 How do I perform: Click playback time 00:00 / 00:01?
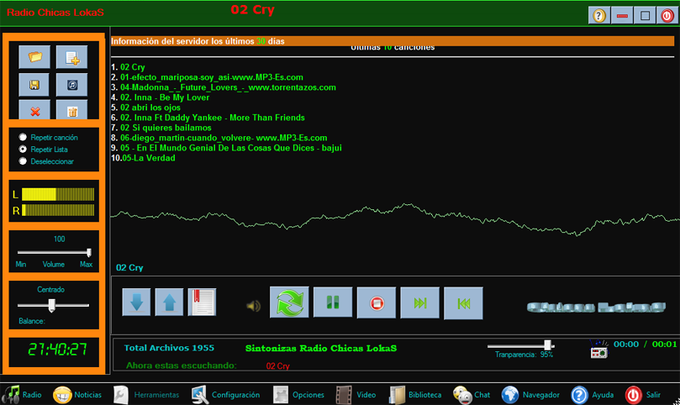click(x=645, y=344)
